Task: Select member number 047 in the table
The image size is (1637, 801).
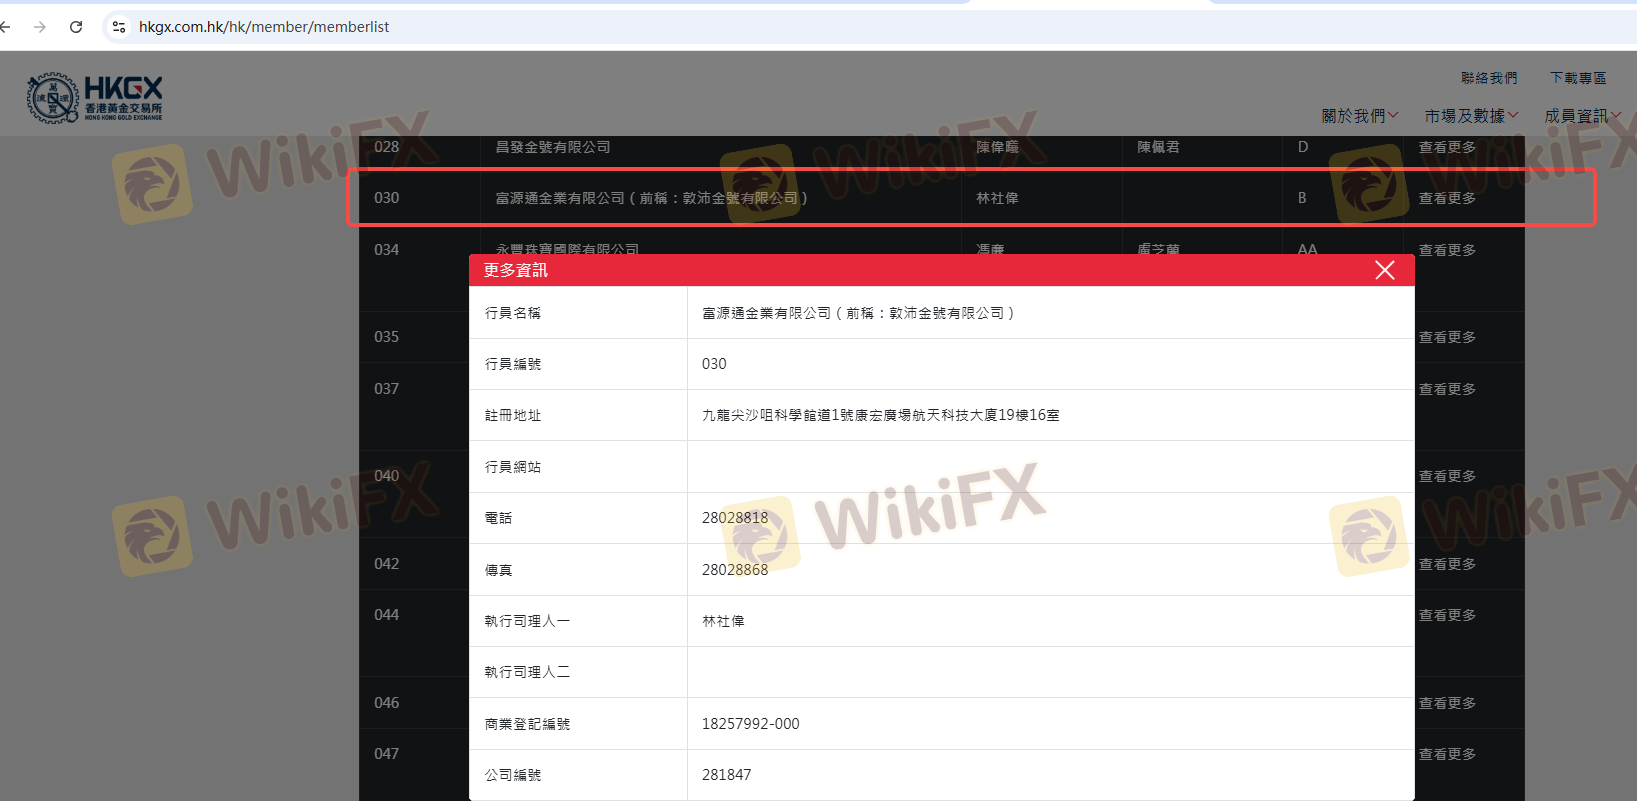Action: coord(386,754)
